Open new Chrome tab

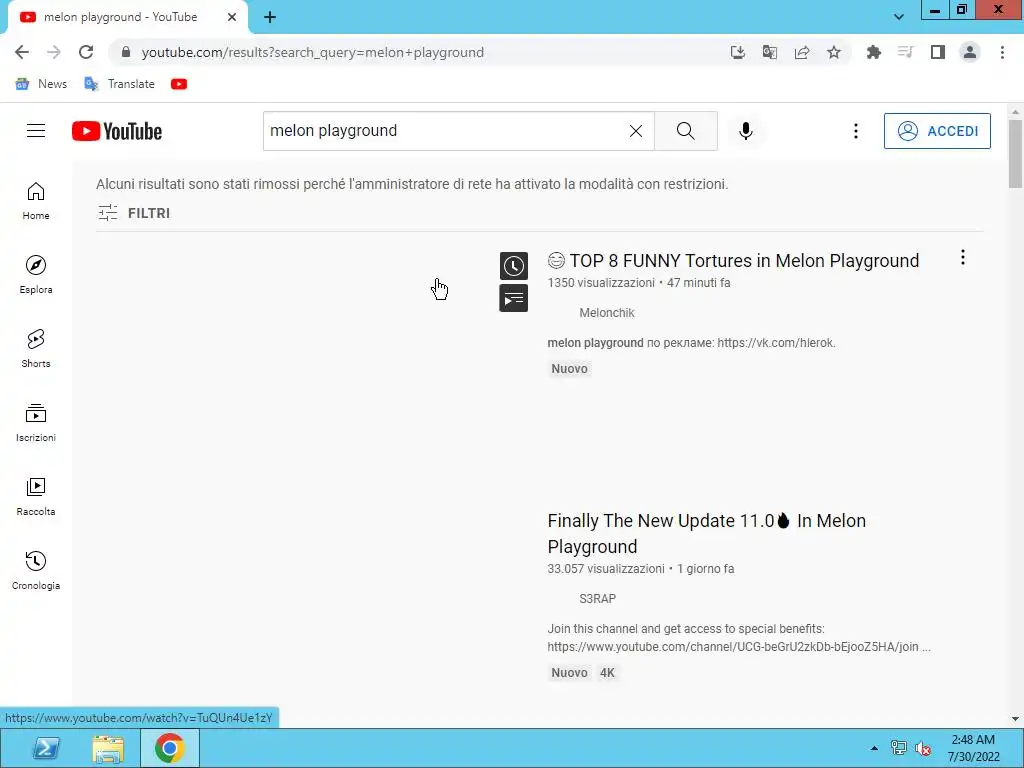270,17
